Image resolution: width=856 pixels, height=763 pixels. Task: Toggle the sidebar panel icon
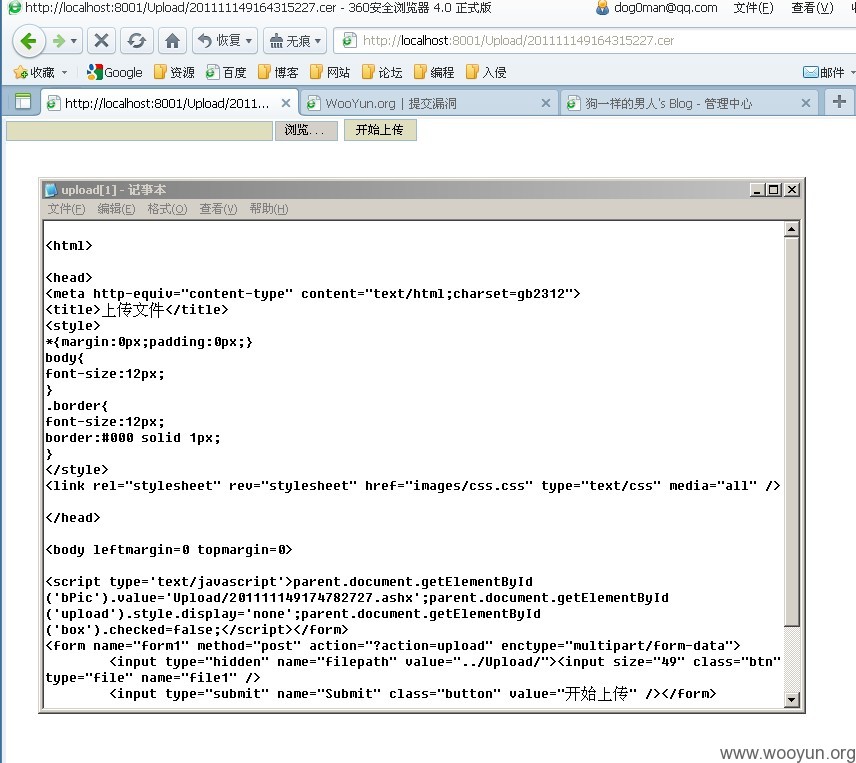(22, 102)
